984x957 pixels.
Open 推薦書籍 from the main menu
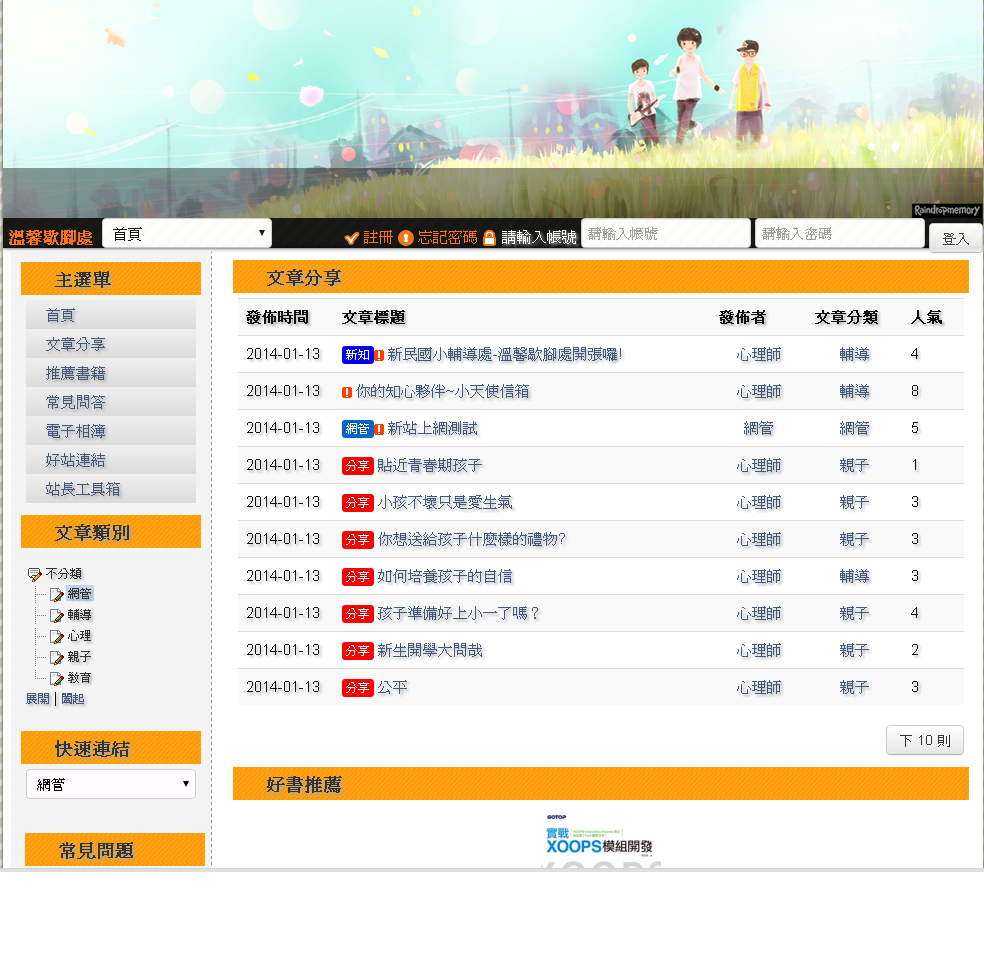tap(76, 373)
